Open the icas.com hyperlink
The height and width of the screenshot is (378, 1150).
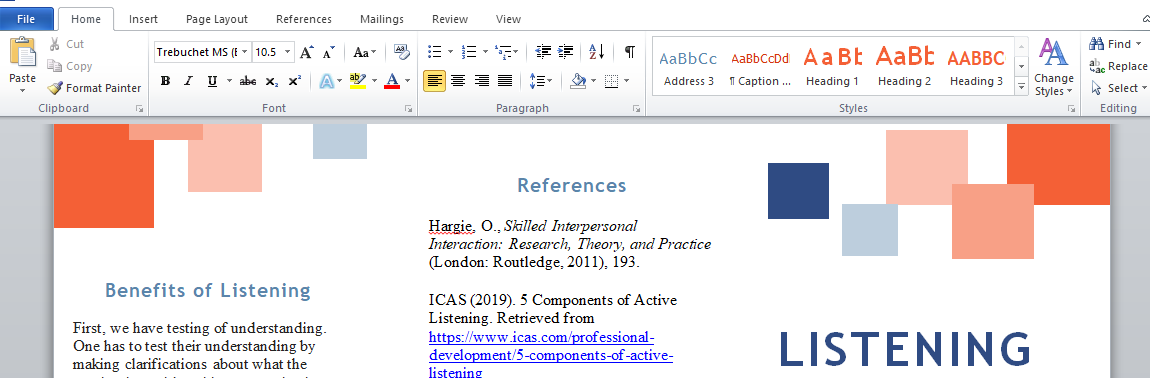pyautogui.click(x=551, y=355)
